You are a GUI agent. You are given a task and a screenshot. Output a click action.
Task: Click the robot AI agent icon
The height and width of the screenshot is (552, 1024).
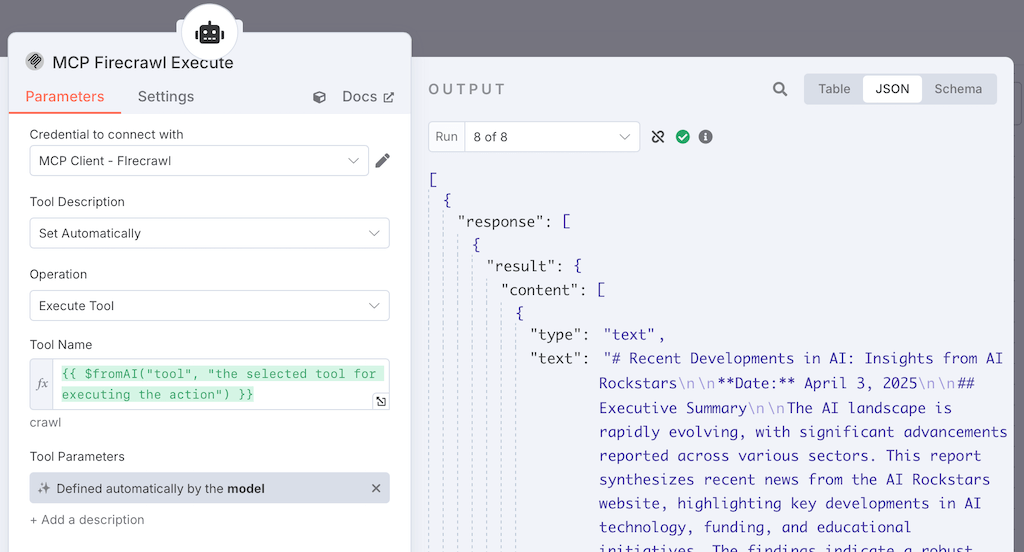click(210, 33)
